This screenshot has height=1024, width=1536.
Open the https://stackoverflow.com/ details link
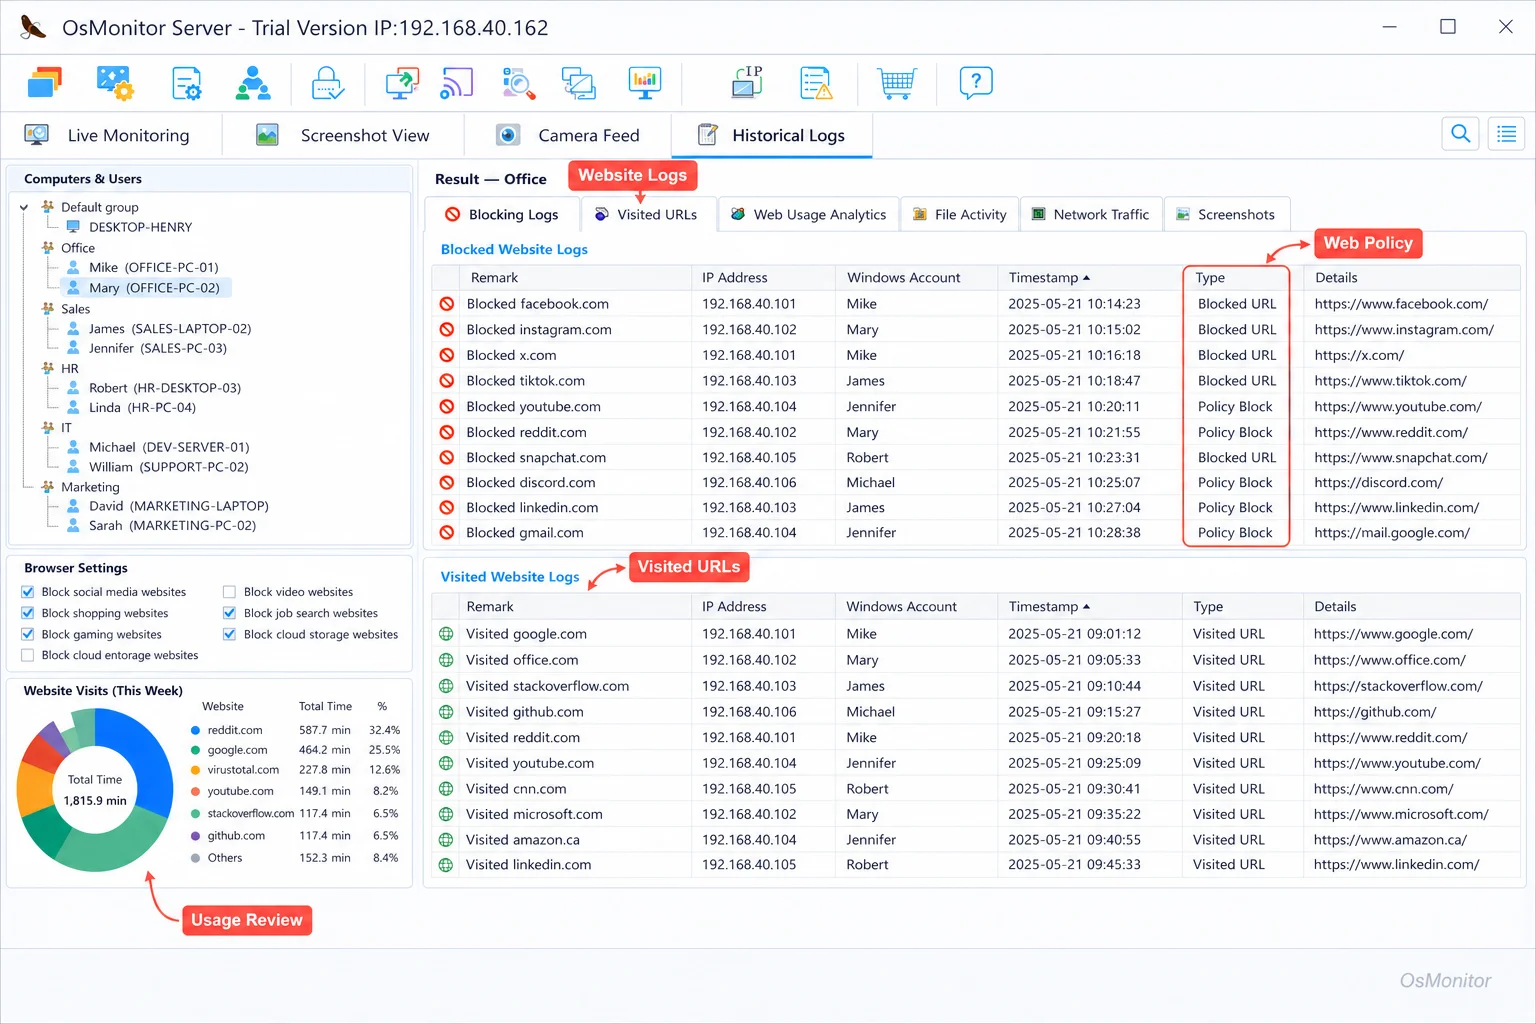(x=1398, y=686)
